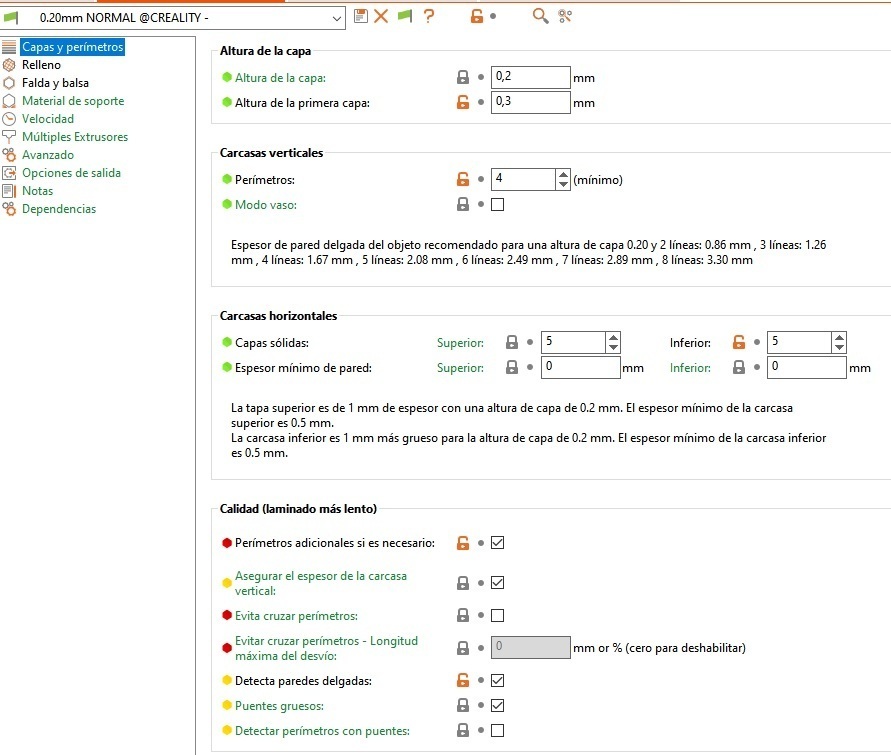Open the Avanzado section

(48, 155)
